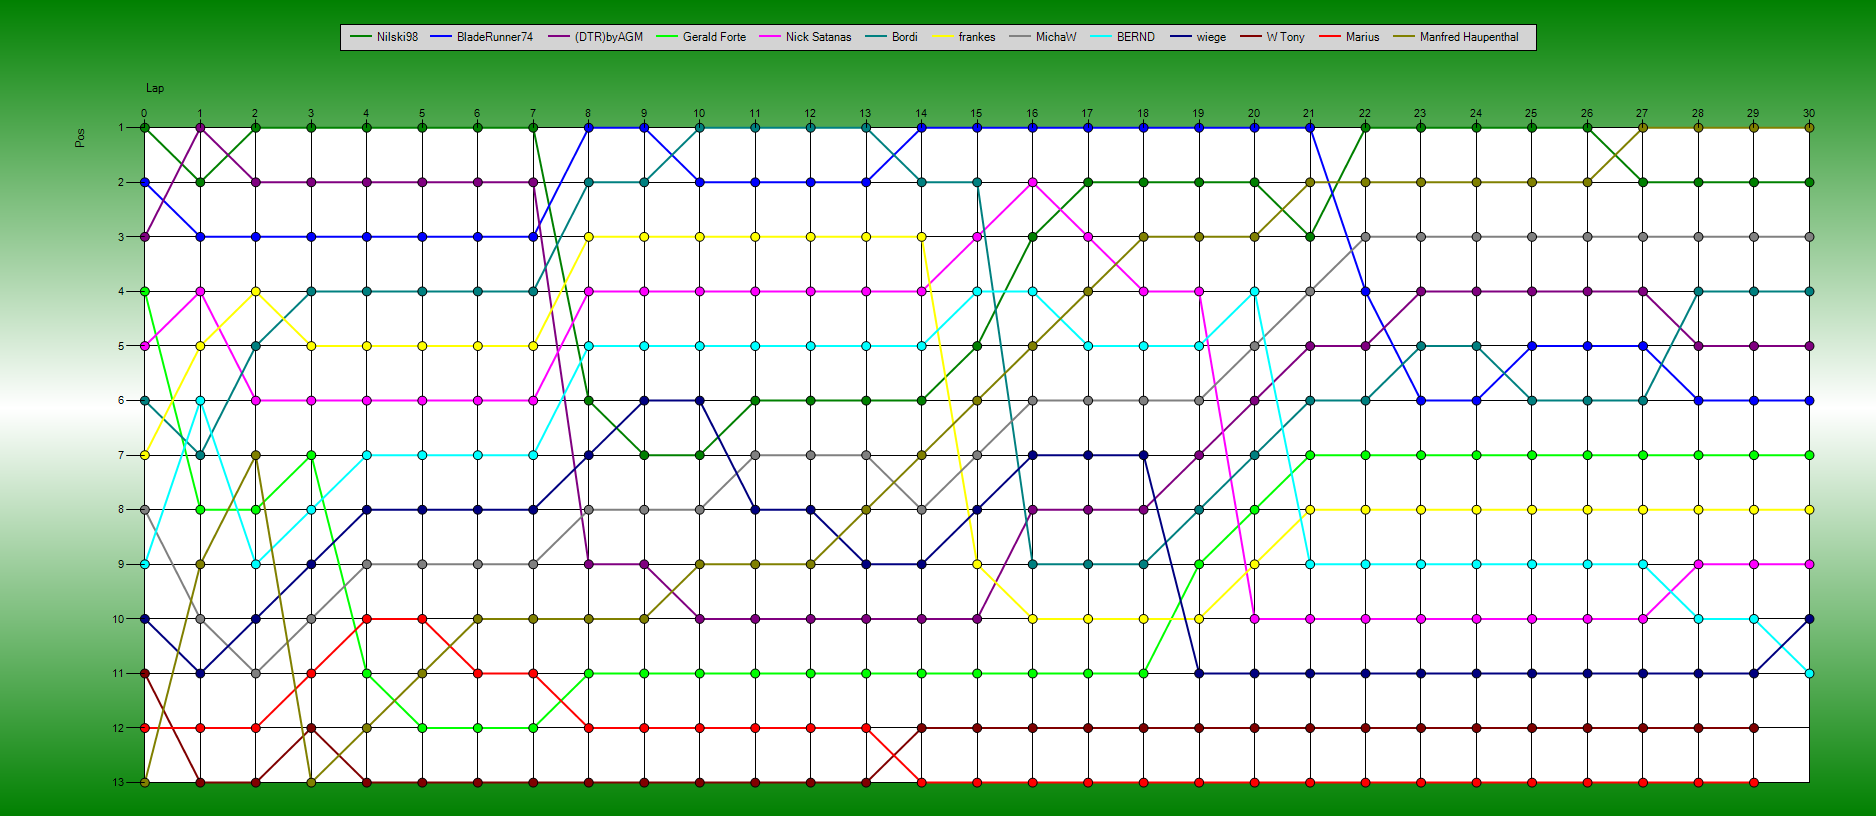Click Marius's red marker at lap 4, position 10
Image resolution: width=1876 pixels, height=816 pixels.
click(x=366, y=619)
